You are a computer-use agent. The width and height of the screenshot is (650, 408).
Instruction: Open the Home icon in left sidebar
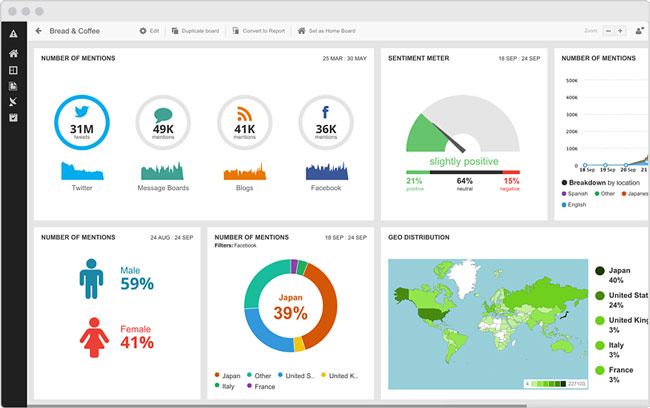click(x=13, y=54)
